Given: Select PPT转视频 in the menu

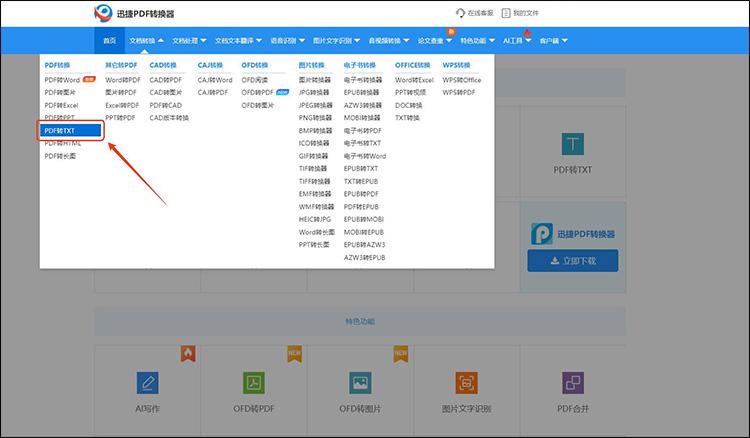Looking at the screenshot, I should coord(410,92).
